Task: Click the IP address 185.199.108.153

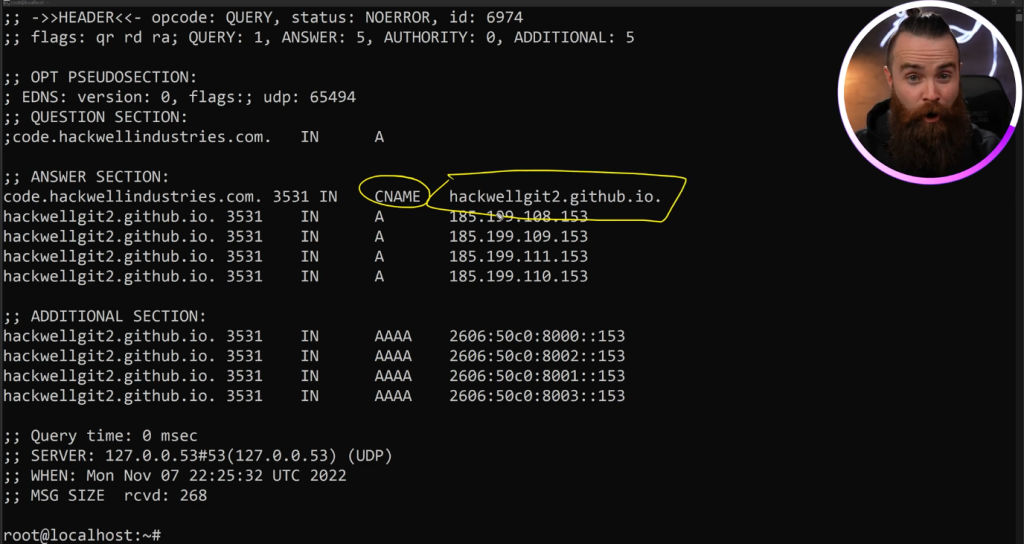Action: (x=518, y=217)
